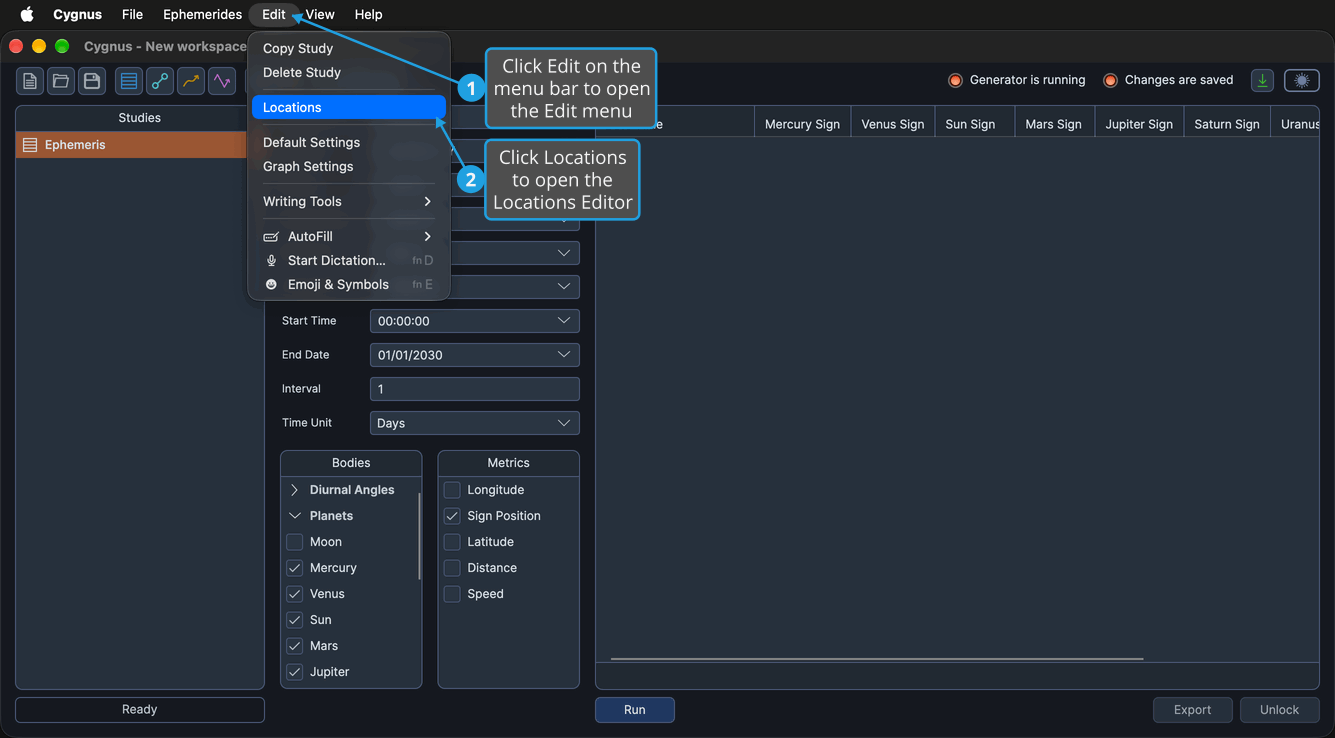Open the Start Time dropdown
This screenshot has height=738, width=1335.
[475, 321]
